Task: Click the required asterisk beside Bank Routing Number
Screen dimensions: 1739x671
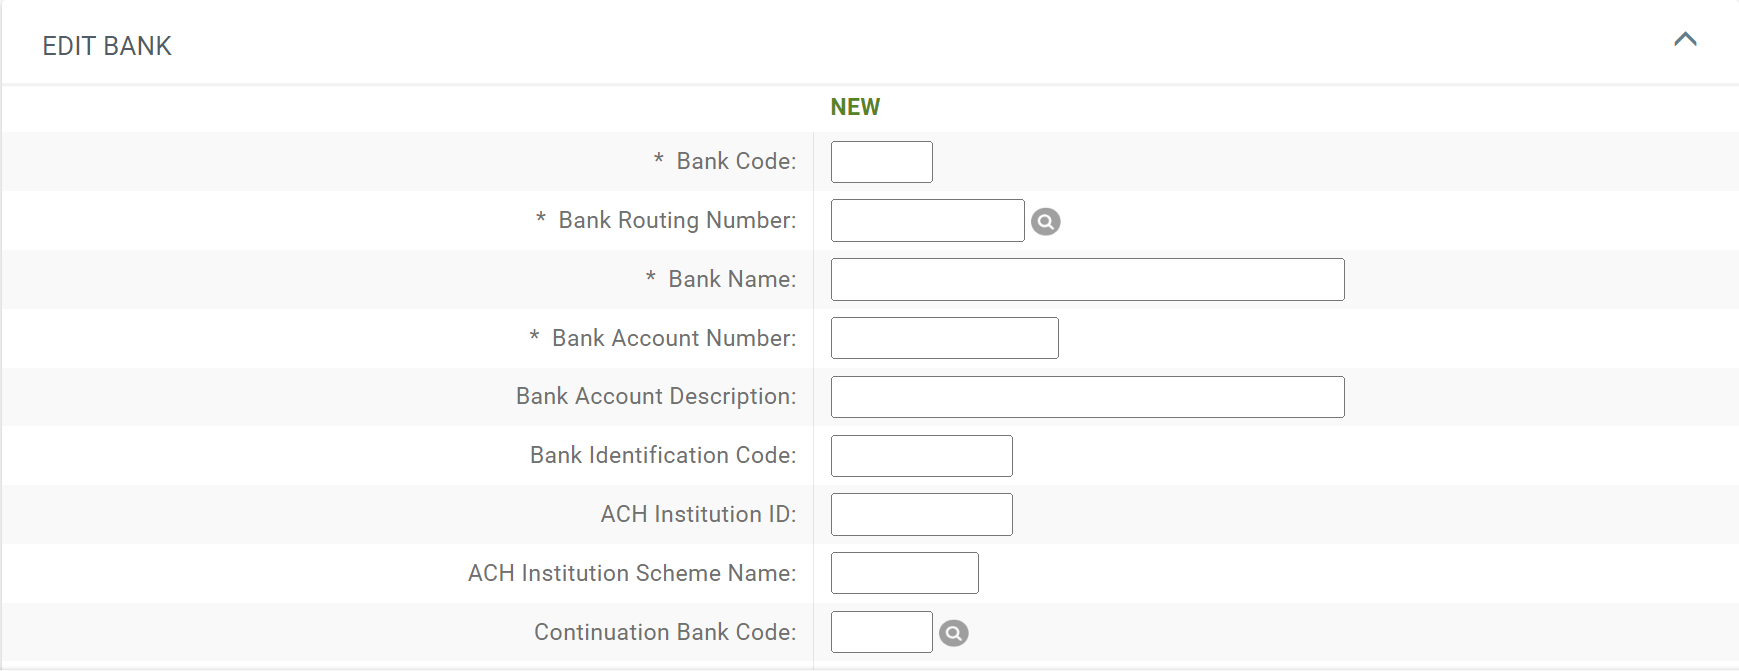Action: pyautogui.click(x=540, y=220)
